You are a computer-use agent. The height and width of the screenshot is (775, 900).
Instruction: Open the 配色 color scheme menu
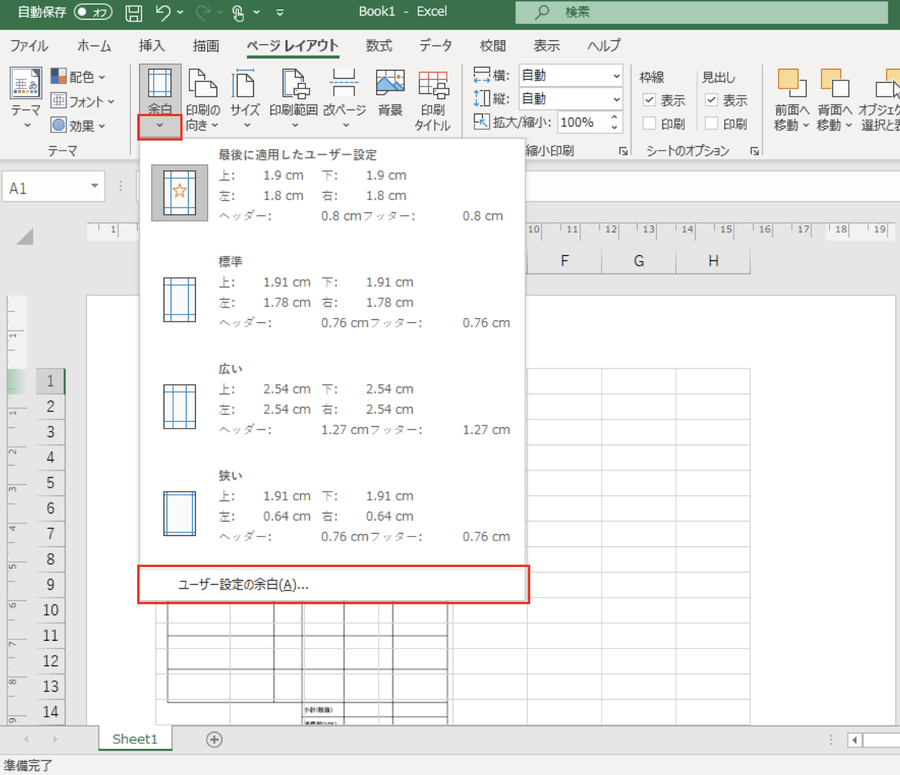(78, 76)
